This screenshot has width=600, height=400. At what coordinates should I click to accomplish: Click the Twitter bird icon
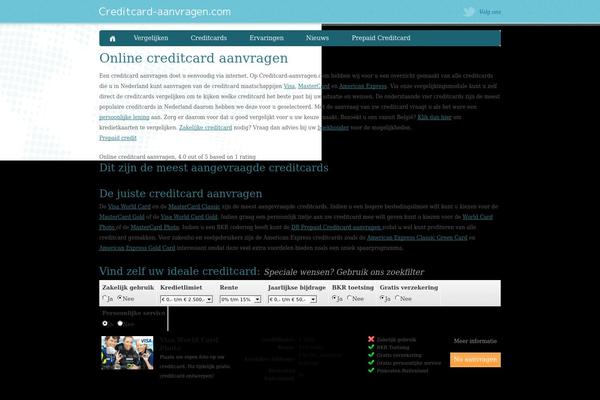pos(469,11)
